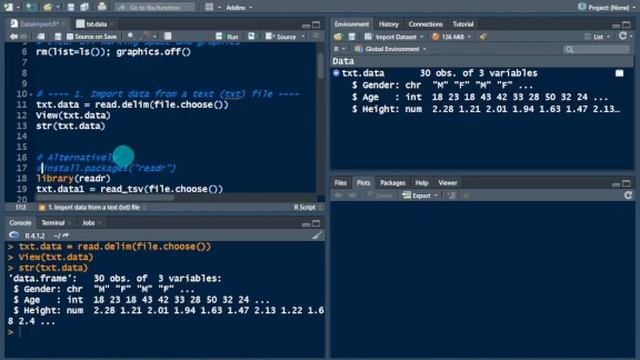Expand txt.data structure toggle in Environment

(x=336, y=73)
